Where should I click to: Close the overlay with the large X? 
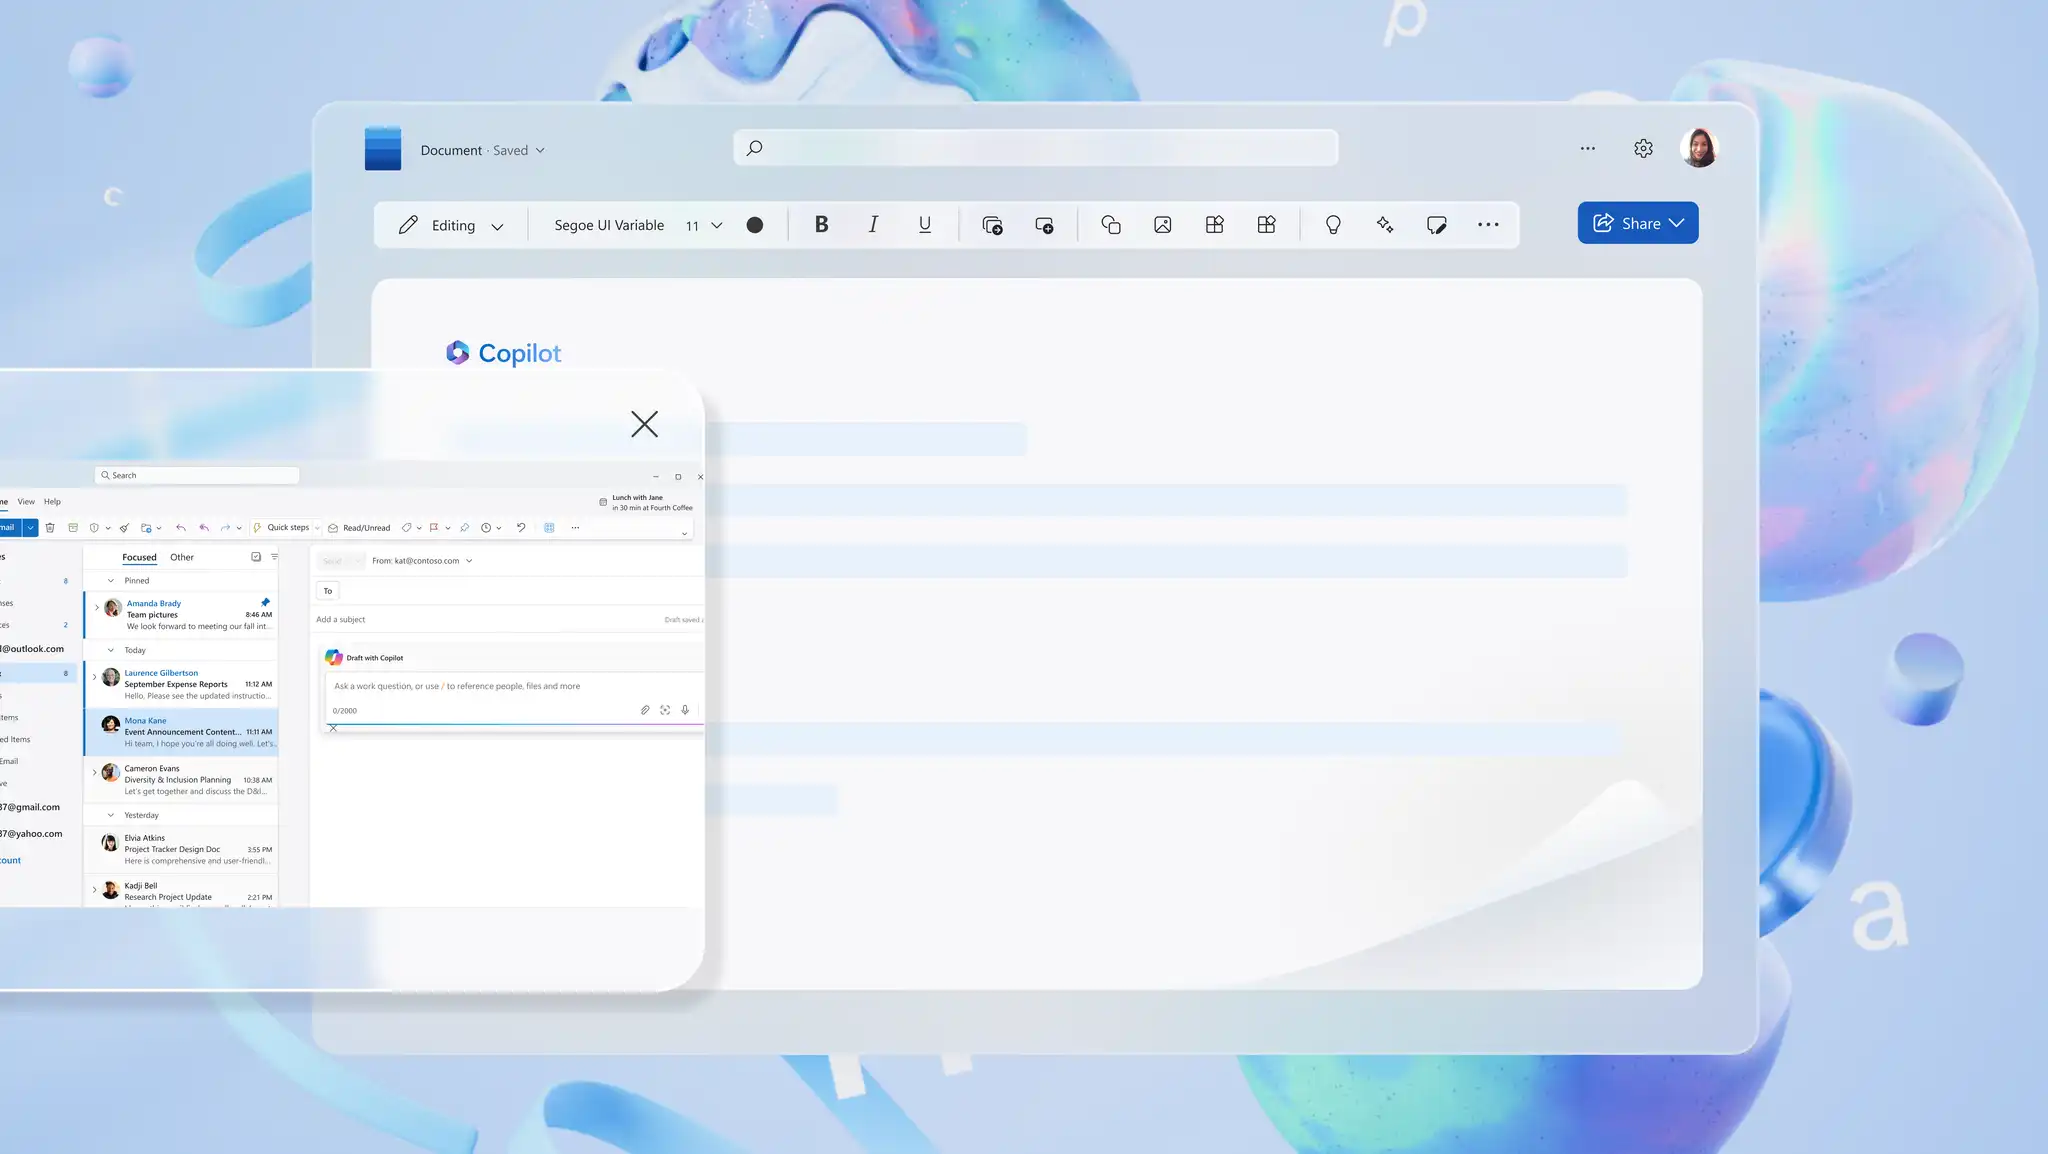[x=644, y=424]
